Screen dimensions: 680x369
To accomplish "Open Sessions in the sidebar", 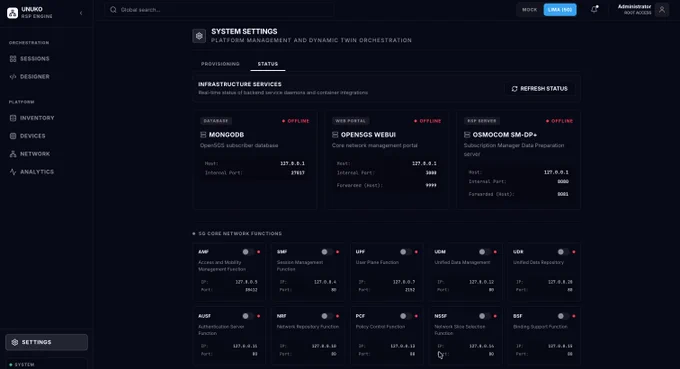I will [46, 59].
